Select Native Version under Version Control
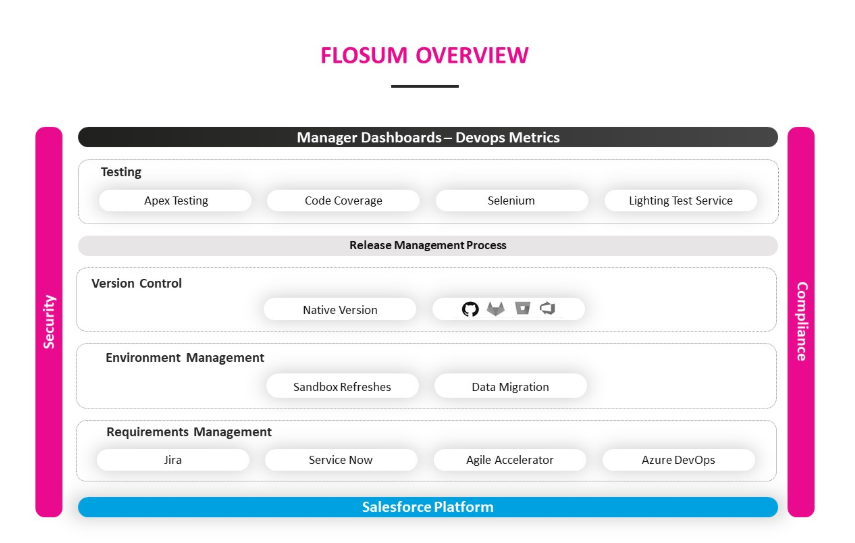Viewport: 855px width, 543px height. (340, 310)
